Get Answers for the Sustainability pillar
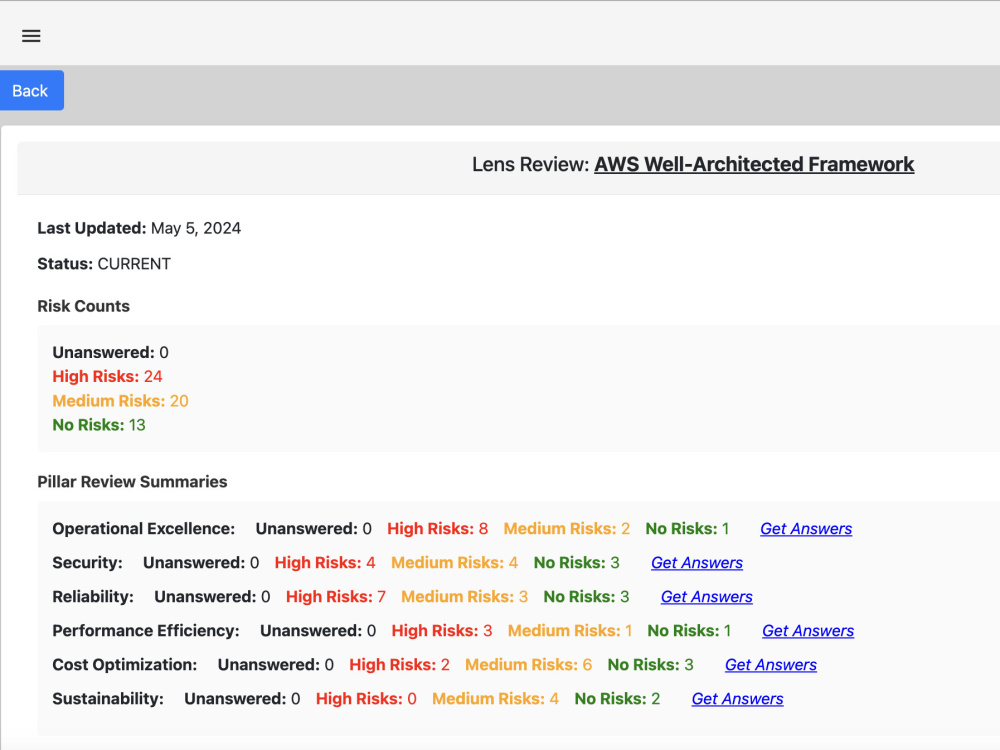The height and width of the screenshot is (750, 1000). click(x=737, y=698)
